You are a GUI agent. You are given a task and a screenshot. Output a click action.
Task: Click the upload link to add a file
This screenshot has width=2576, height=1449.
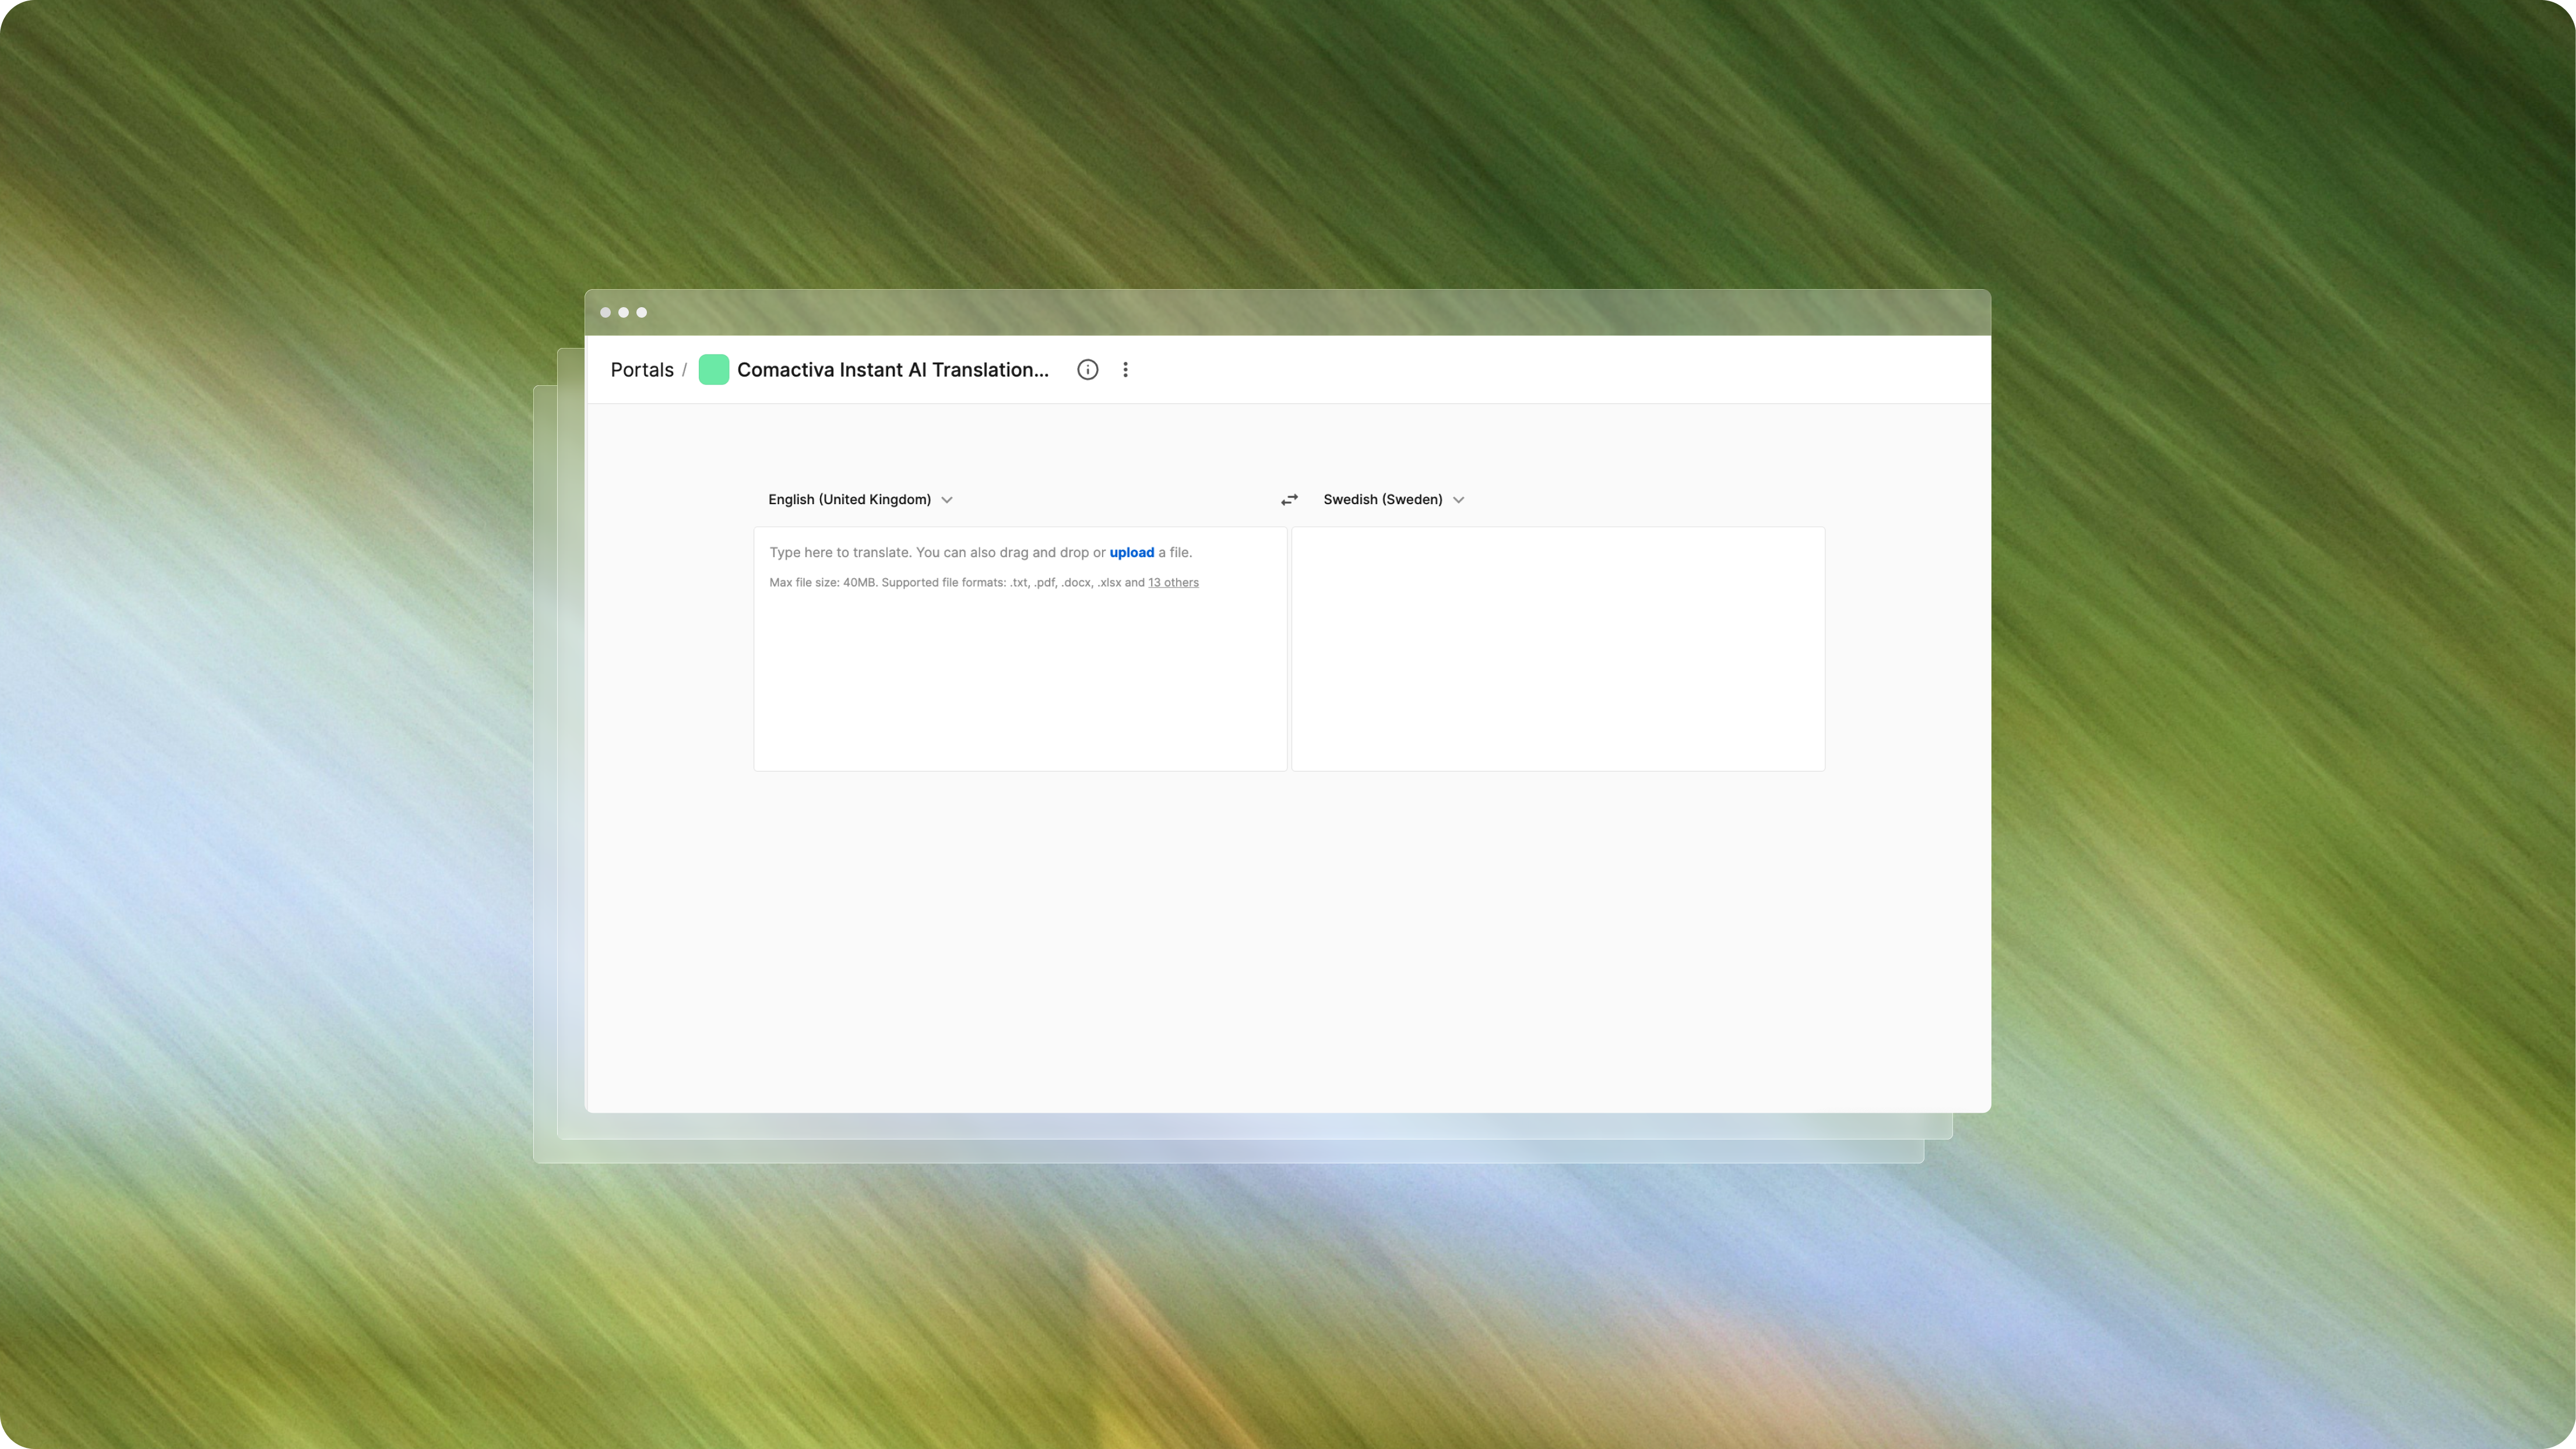click(x=1131, y=551)
